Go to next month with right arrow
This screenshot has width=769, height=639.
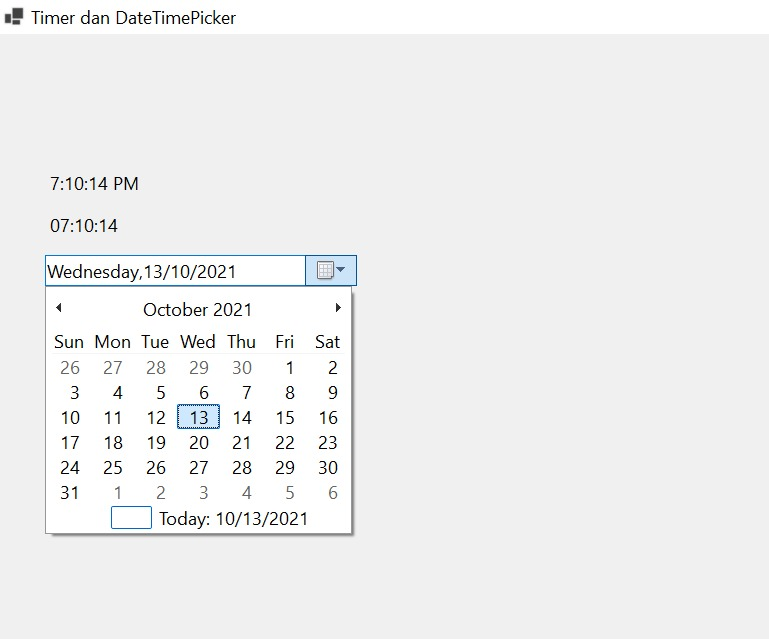(x=338, y=308)
